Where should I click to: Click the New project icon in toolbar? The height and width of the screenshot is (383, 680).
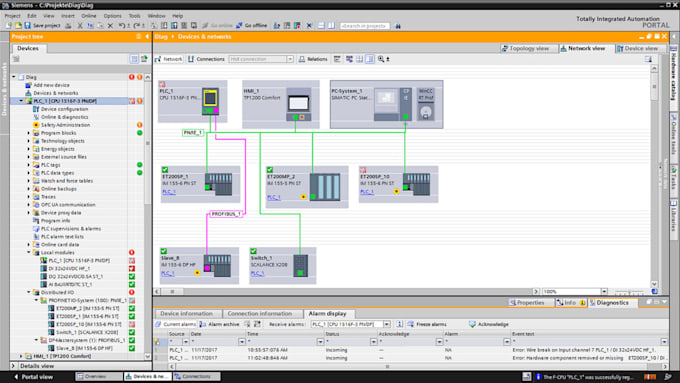(x=9, y=26)
